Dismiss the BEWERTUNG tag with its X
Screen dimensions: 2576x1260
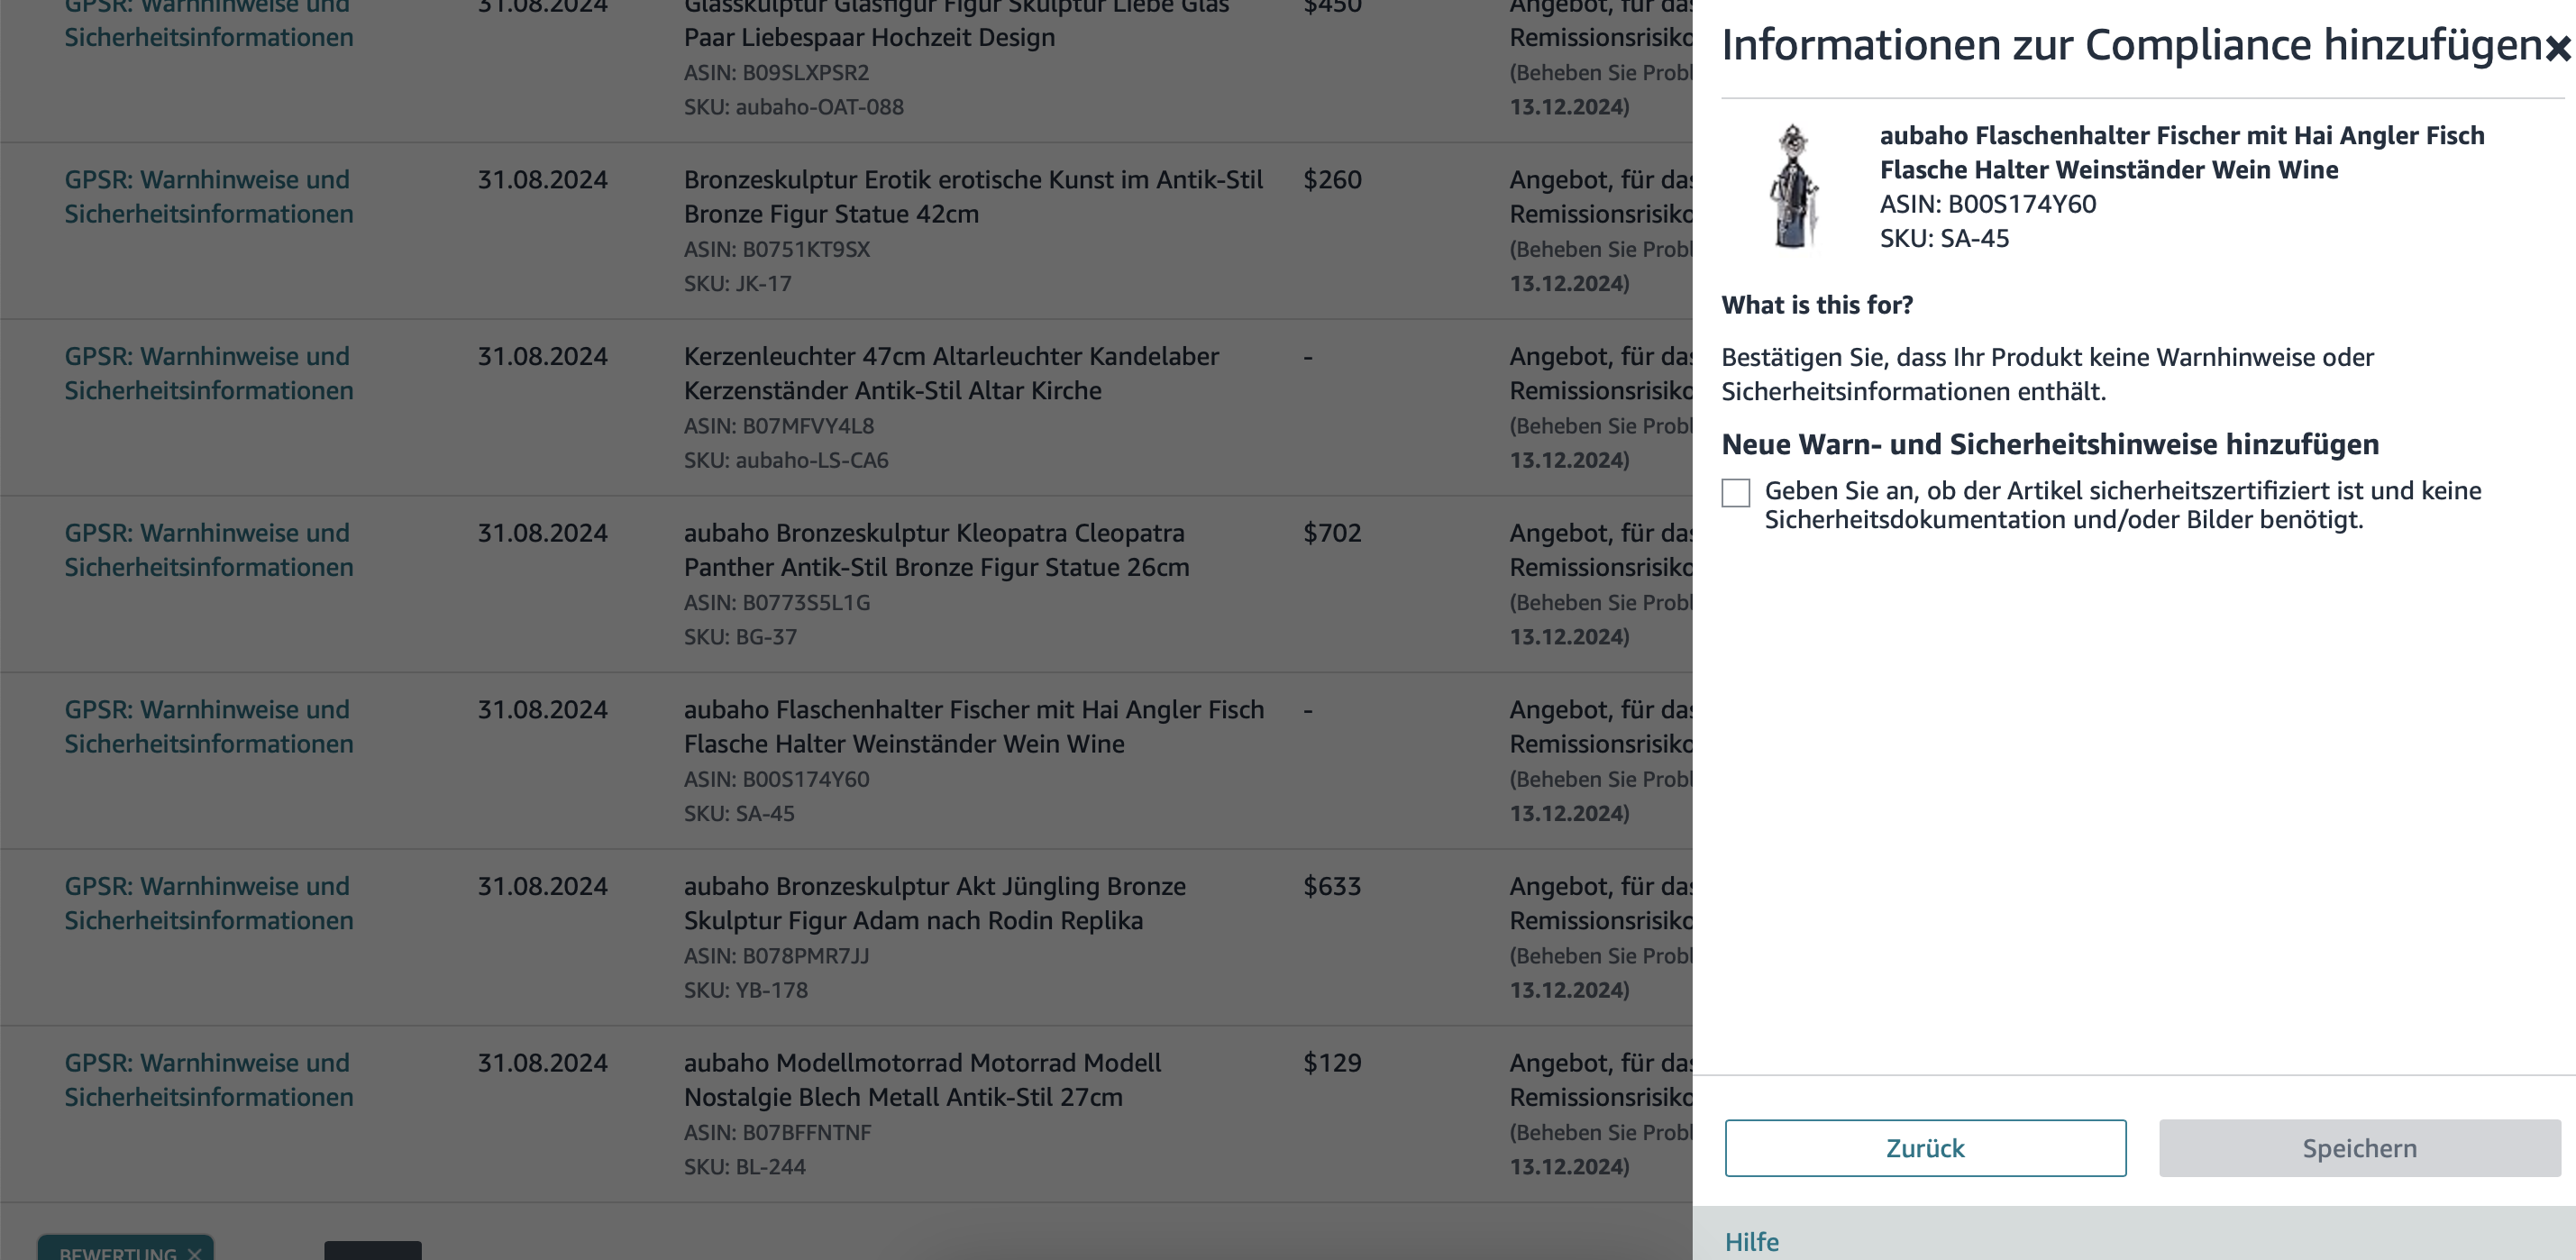tap(194, 1252)
